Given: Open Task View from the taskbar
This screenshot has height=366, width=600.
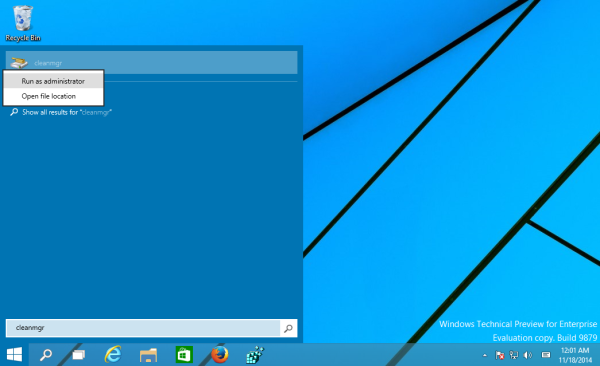Looking at the screenshot, I should click(79, 355).
